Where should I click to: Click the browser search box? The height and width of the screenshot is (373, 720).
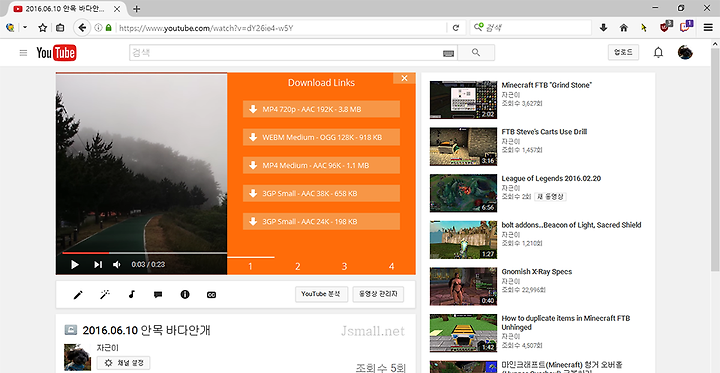(x=530, y=28)
